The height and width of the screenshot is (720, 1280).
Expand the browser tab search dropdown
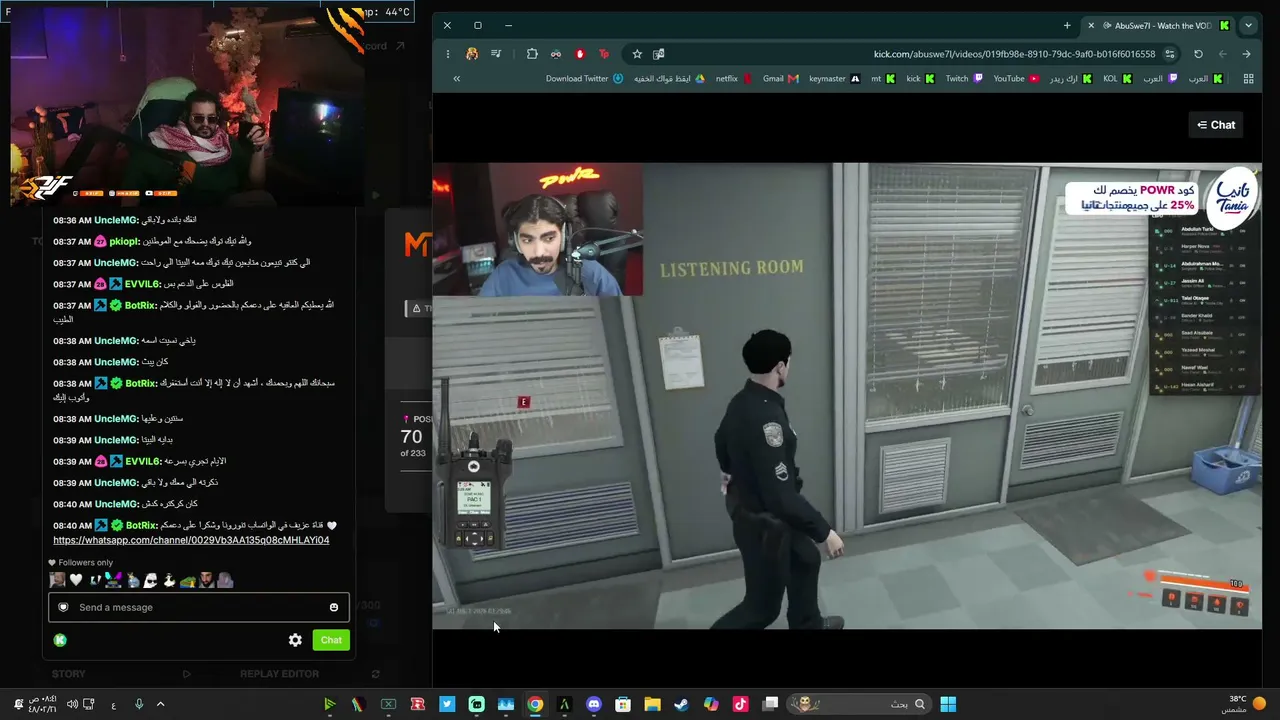point(1249,25)
